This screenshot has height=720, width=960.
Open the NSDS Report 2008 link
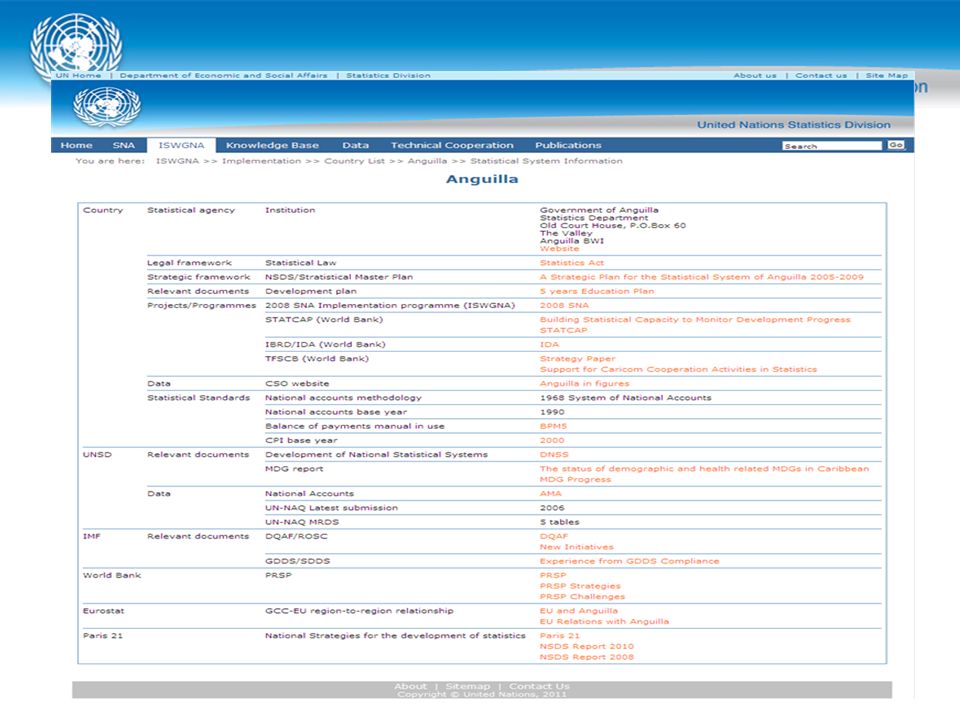click(587, 657)
